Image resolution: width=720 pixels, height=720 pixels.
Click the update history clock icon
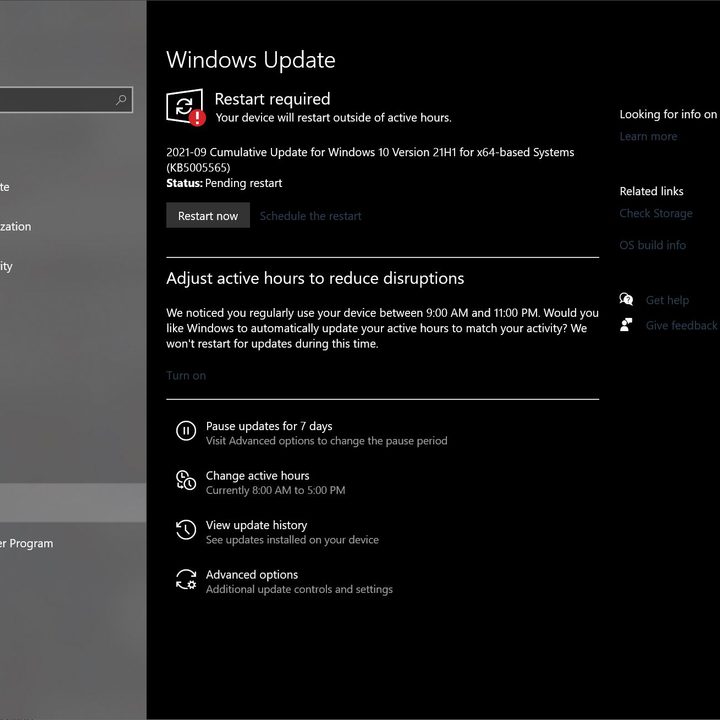(186, 530)
